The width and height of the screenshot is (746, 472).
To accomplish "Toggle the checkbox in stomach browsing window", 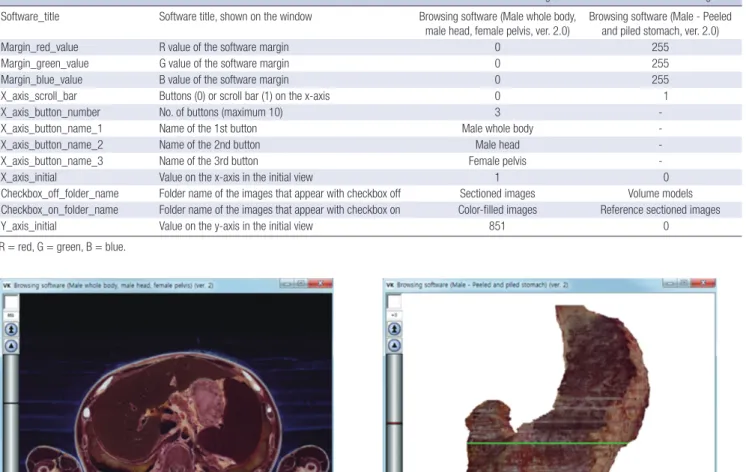I will [394, 302].
